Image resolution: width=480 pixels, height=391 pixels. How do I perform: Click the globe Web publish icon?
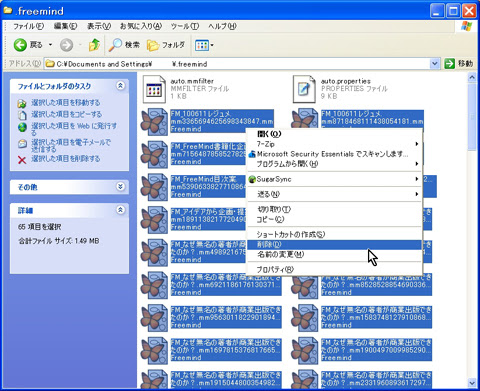[x=22, y=127]
